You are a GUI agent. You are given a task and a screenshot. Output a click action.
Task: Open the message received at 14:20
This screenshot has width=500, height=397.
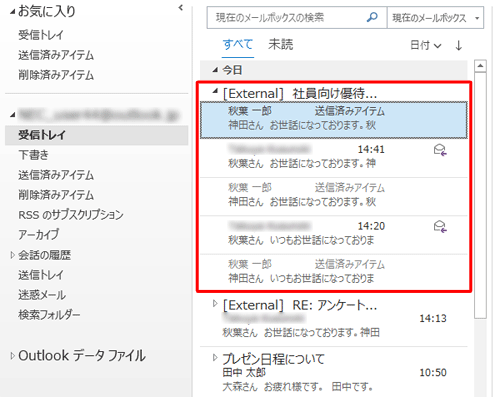pyautogui.click(x=334, y=235)
